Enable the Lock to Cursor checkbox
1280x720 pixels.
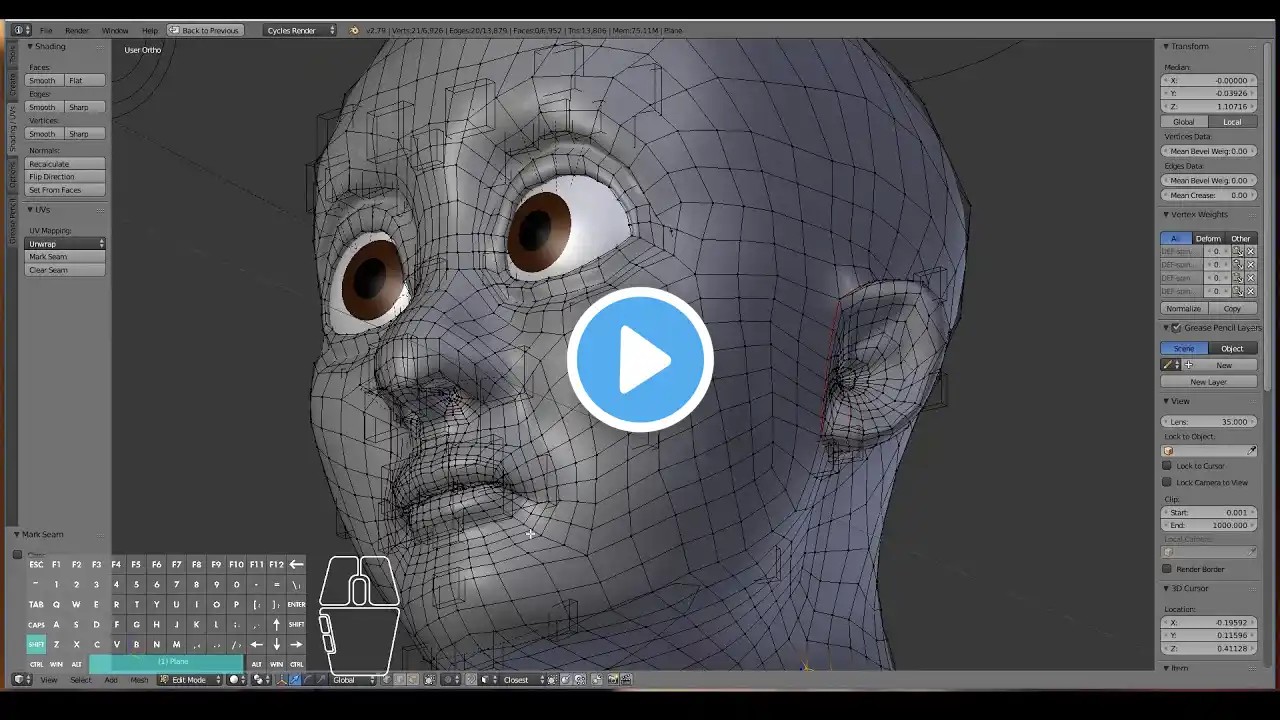(x=1167, y=466)
